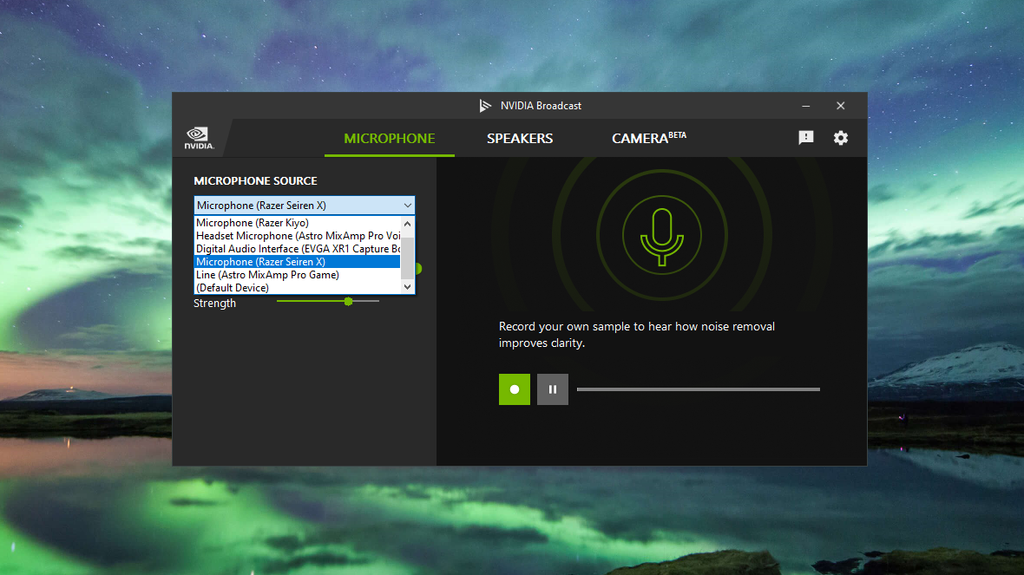Select Microphone (Razer Kiyo) from the list
Image resolution: width=1024 pixels, height=575 pixels.
click(298, 223)
